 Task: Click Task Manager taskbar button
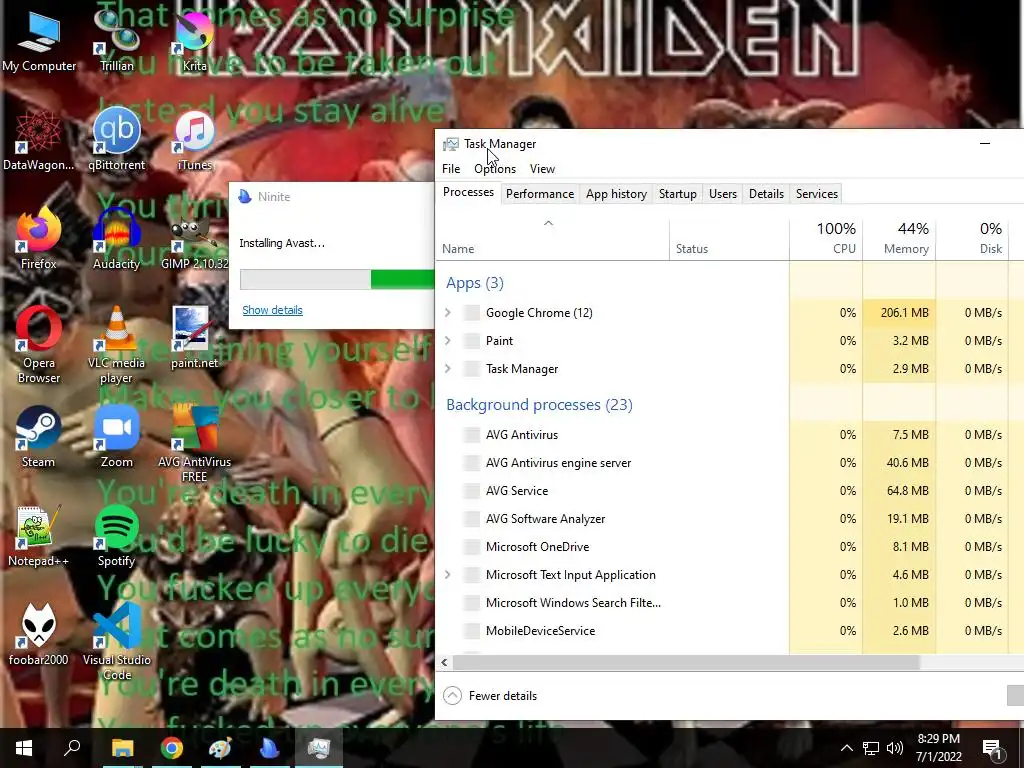pos(319,748)
